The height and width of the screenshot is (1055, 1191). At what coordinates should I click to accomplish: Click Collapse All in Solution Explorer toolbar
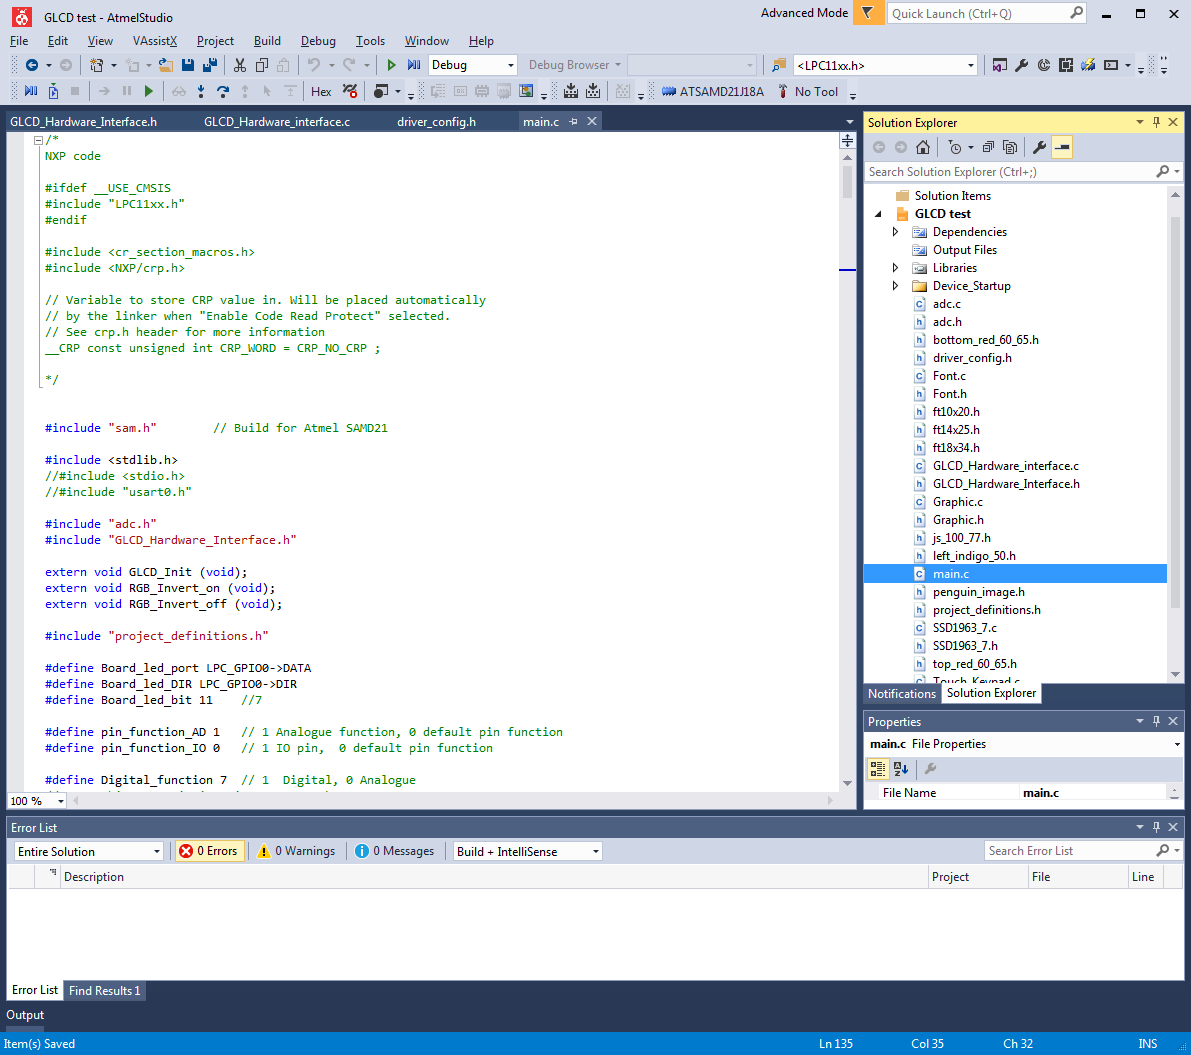(x=988, y=147)
